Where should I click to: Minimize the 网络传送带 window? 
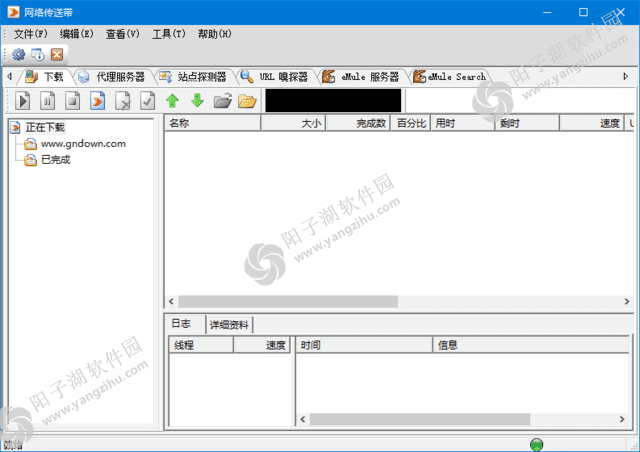tap(547, 12)
